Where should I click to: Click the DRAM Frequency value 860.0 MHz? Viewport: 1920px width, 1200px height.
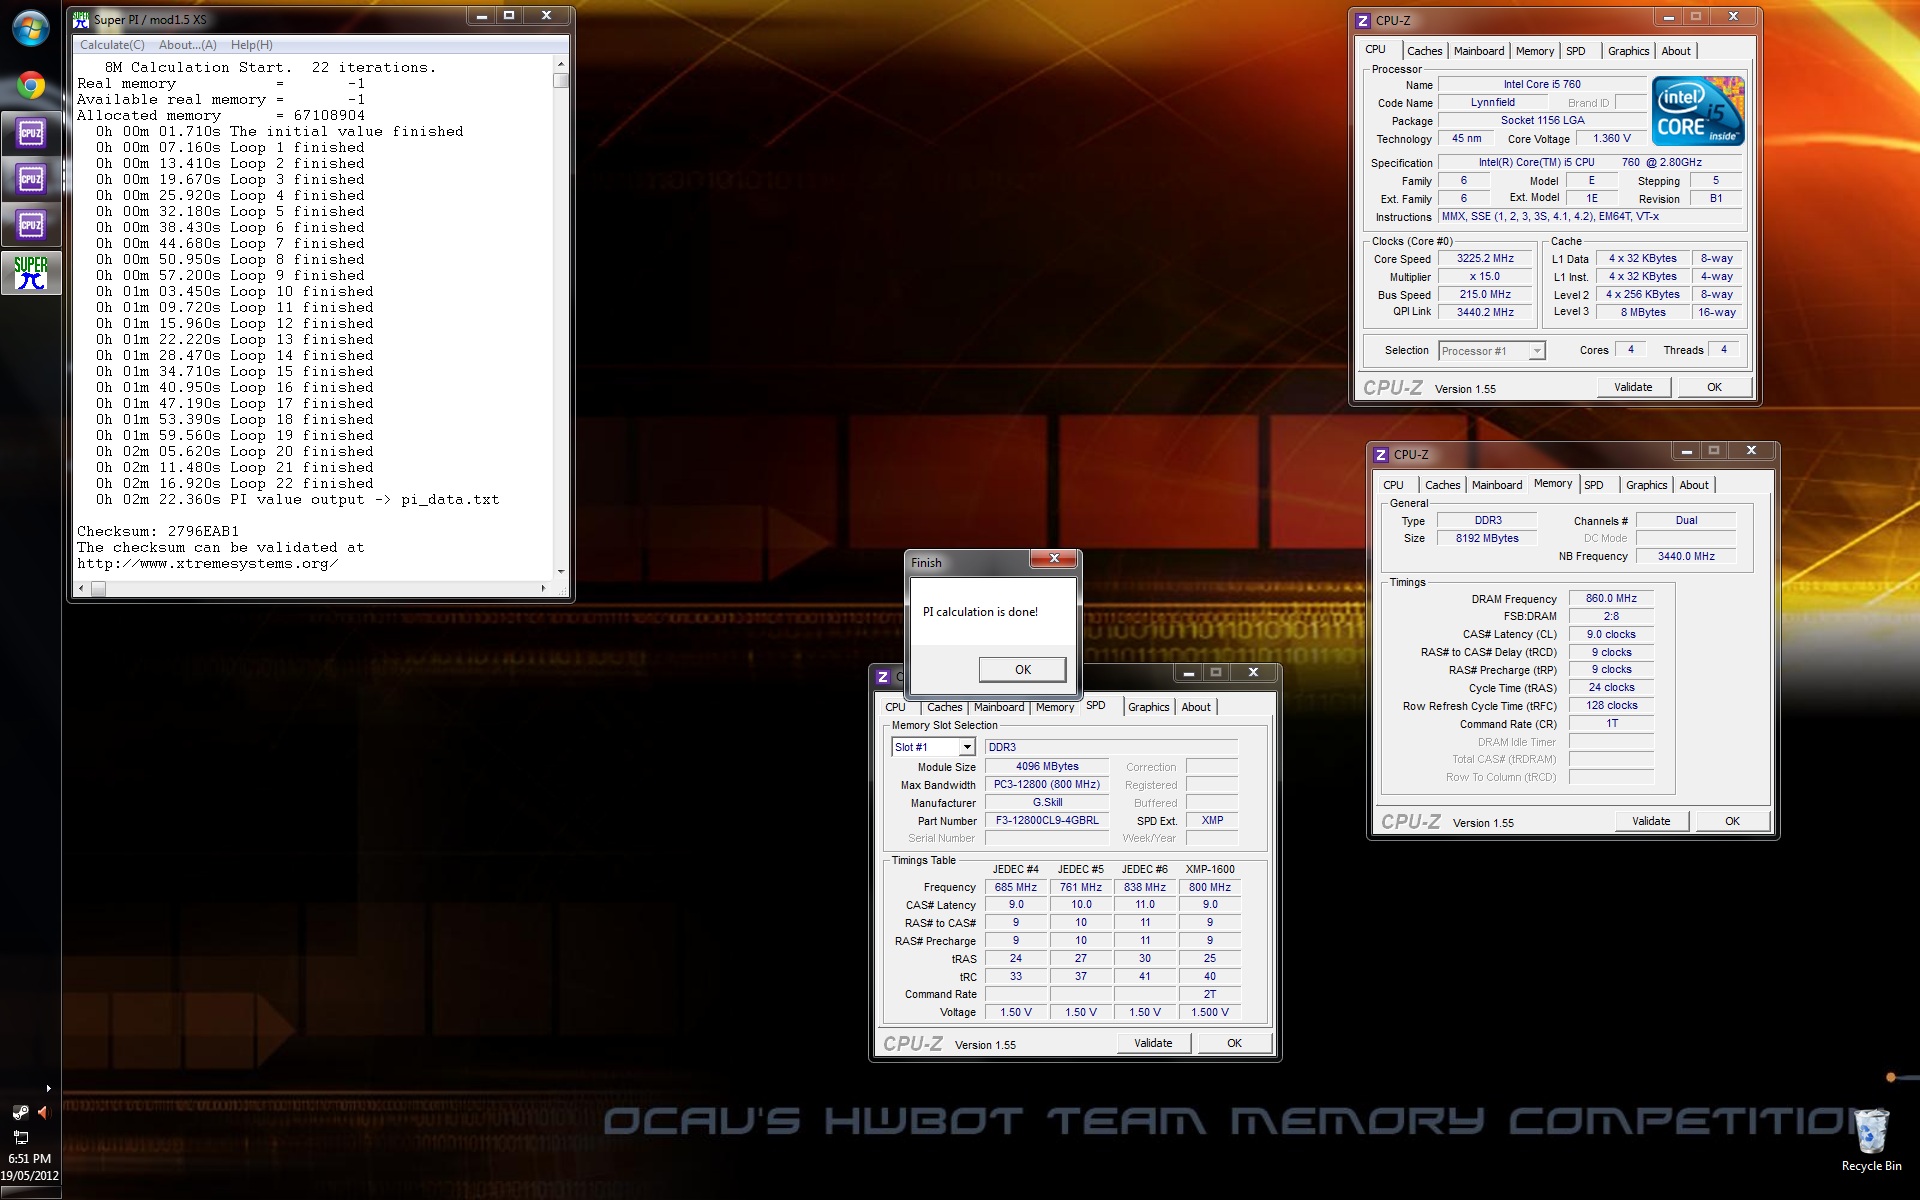[x=1611, y=598]
